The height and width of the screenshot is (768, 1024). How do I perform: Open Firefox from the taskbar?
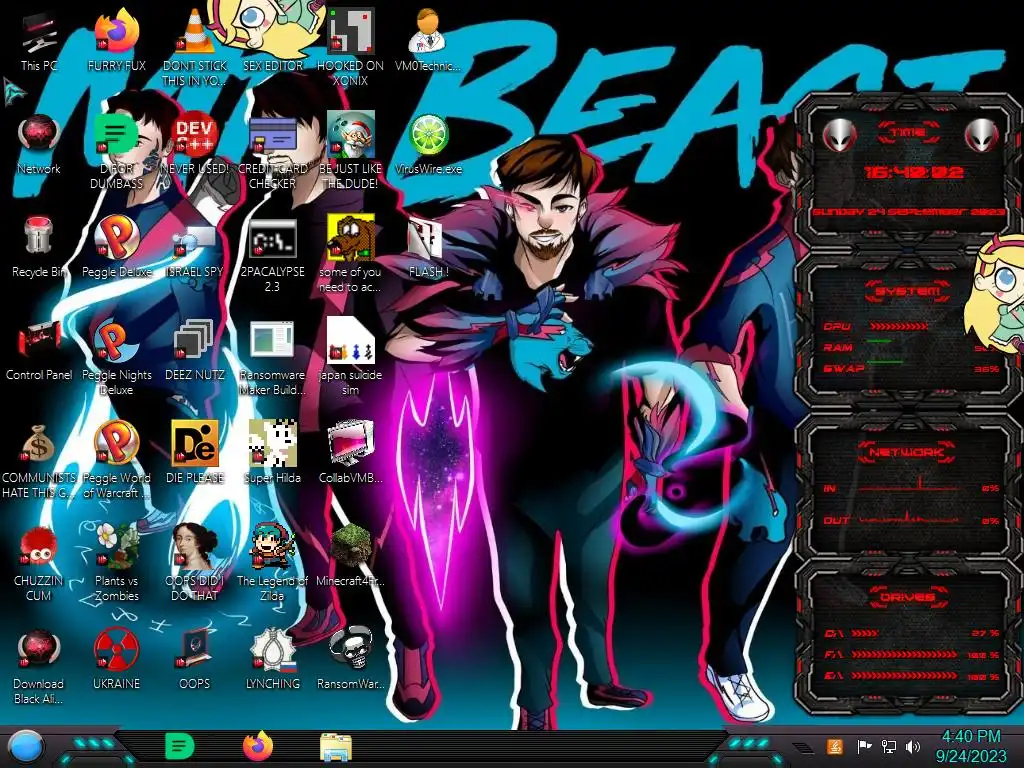point(258,746)
